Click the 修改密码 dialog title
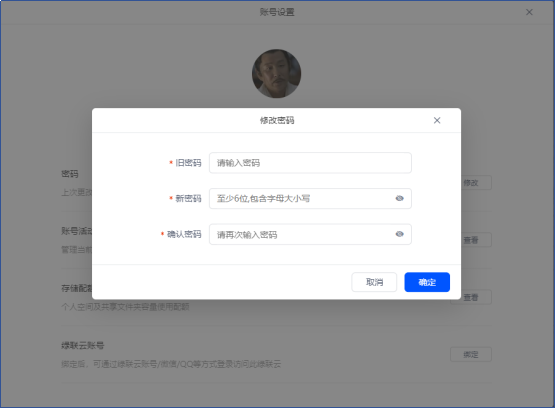This screenshot has width=556, height=409. tap(277, 121)
